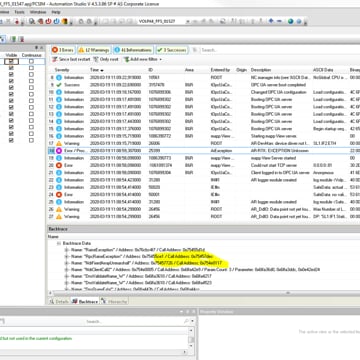360x360 pixels.
Task: Click the Only root filter icon
Action: (96, 59)
